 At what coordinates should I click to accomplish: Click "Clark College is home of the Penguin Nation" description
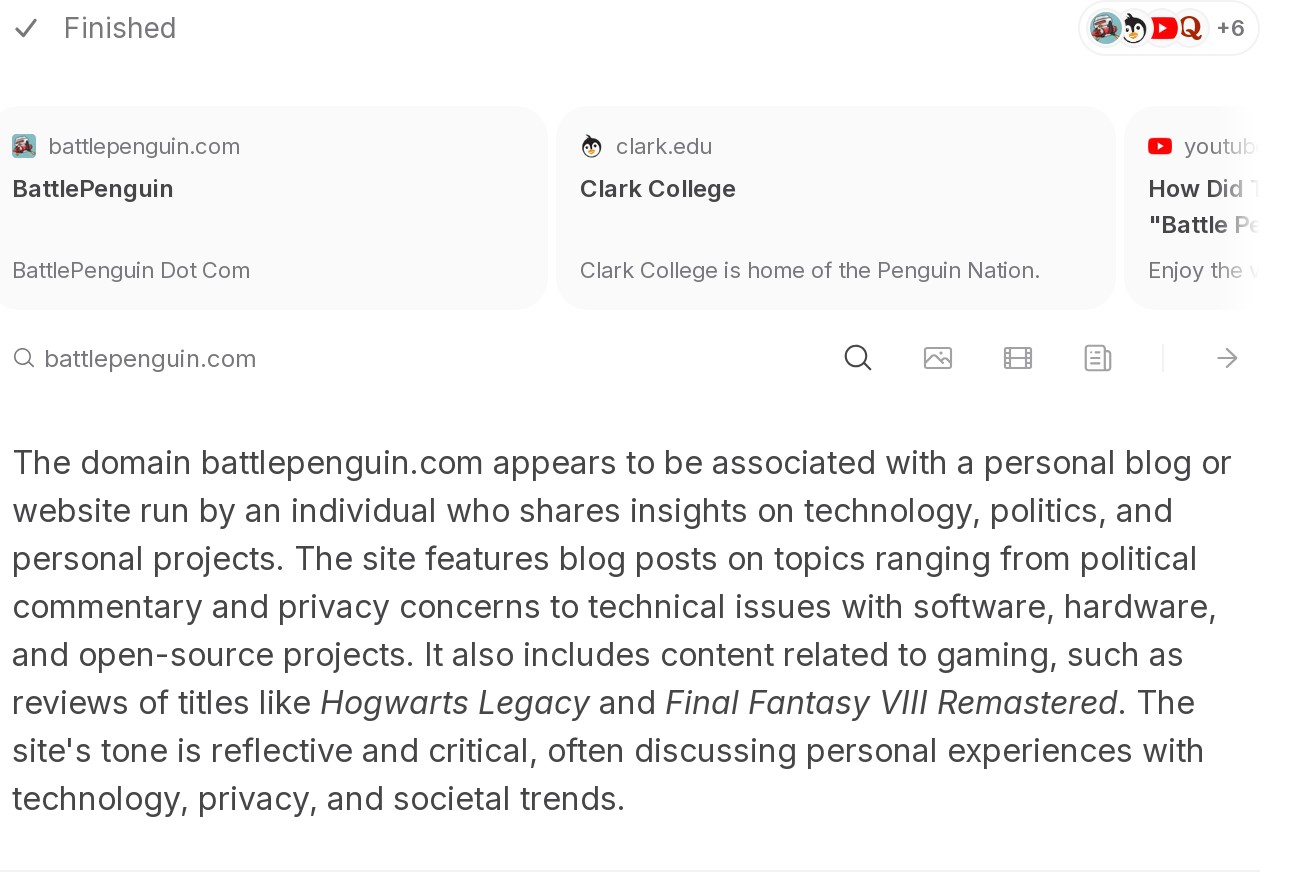click(810, 270)
